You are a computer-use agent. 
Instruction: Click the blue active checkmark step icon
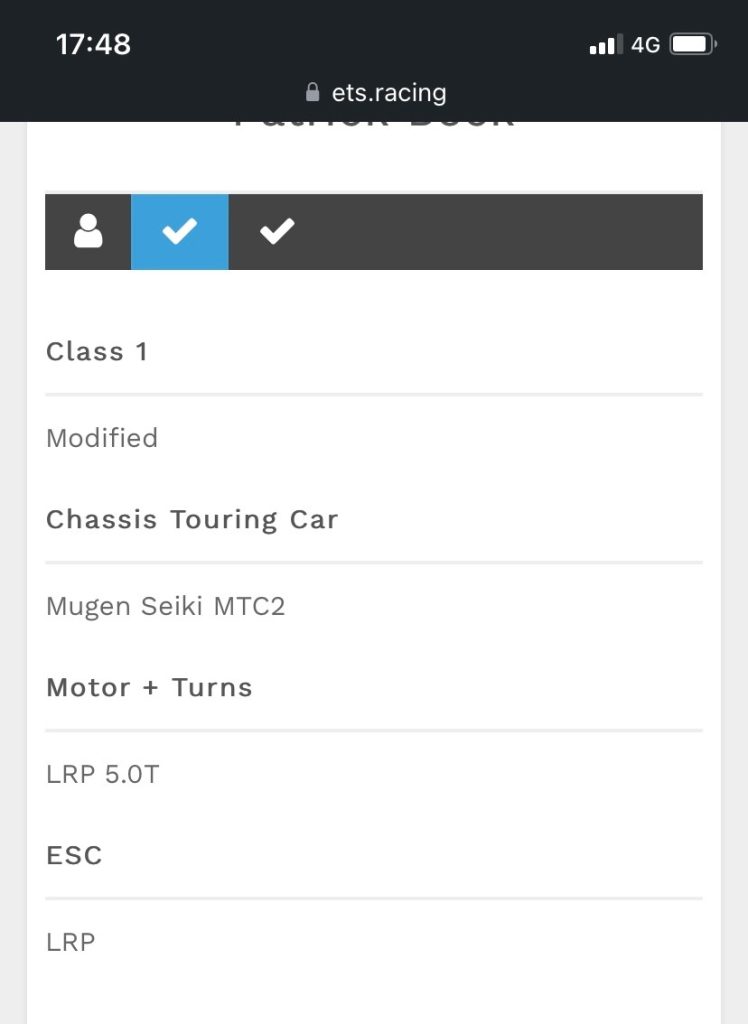click(179, 231)
